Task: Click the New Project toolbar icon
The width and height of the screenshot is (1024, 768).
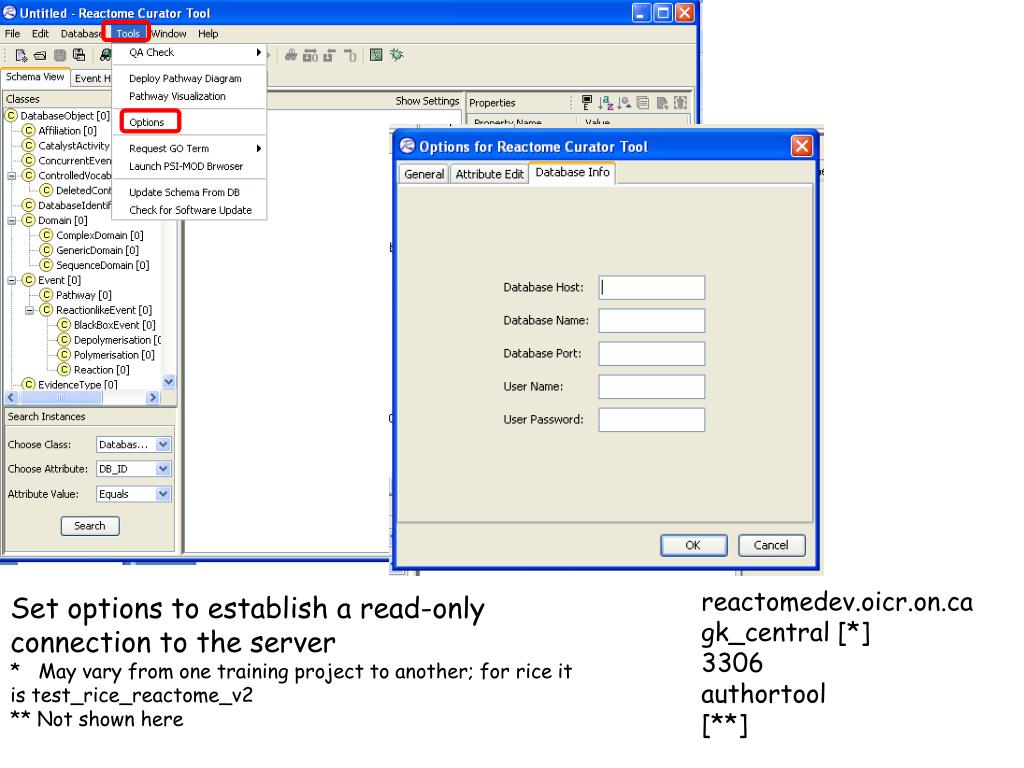Action: [21, 56]
